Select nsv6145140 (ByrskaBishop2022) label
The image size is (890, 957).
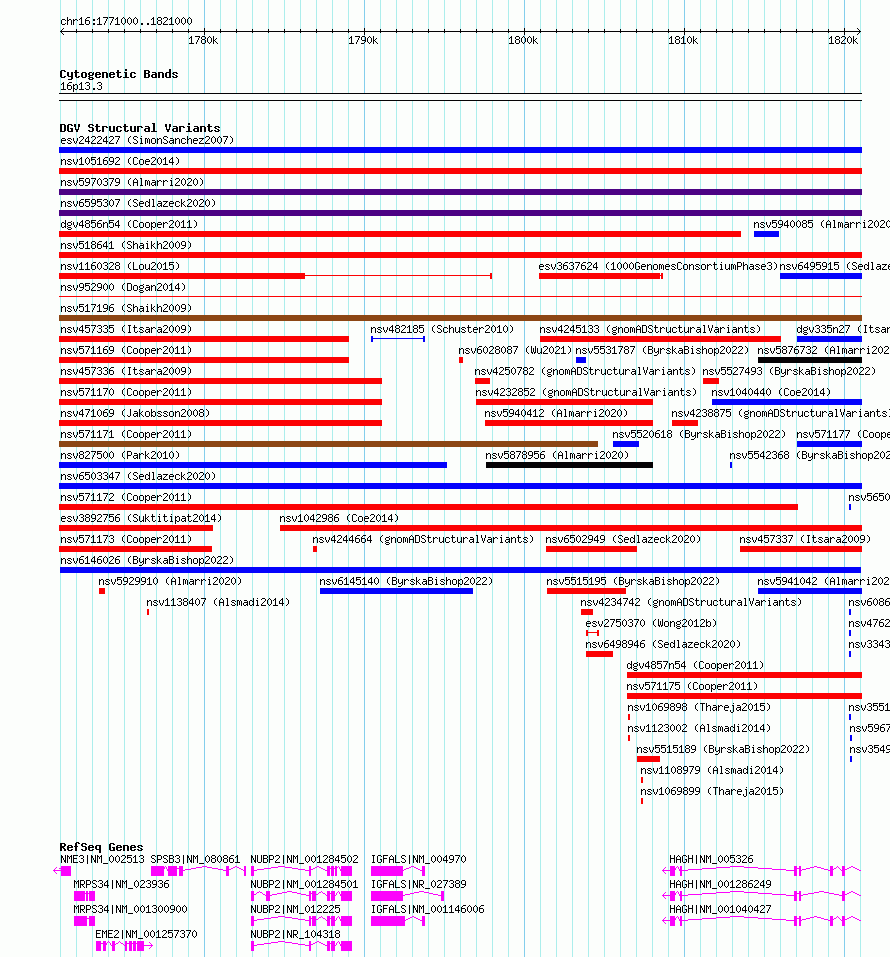[406, 582]
